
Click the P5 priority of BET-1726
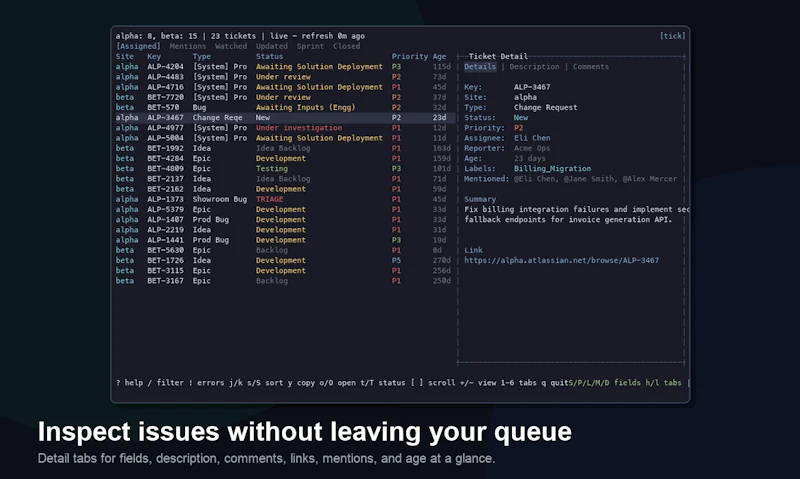coord(396,261)
